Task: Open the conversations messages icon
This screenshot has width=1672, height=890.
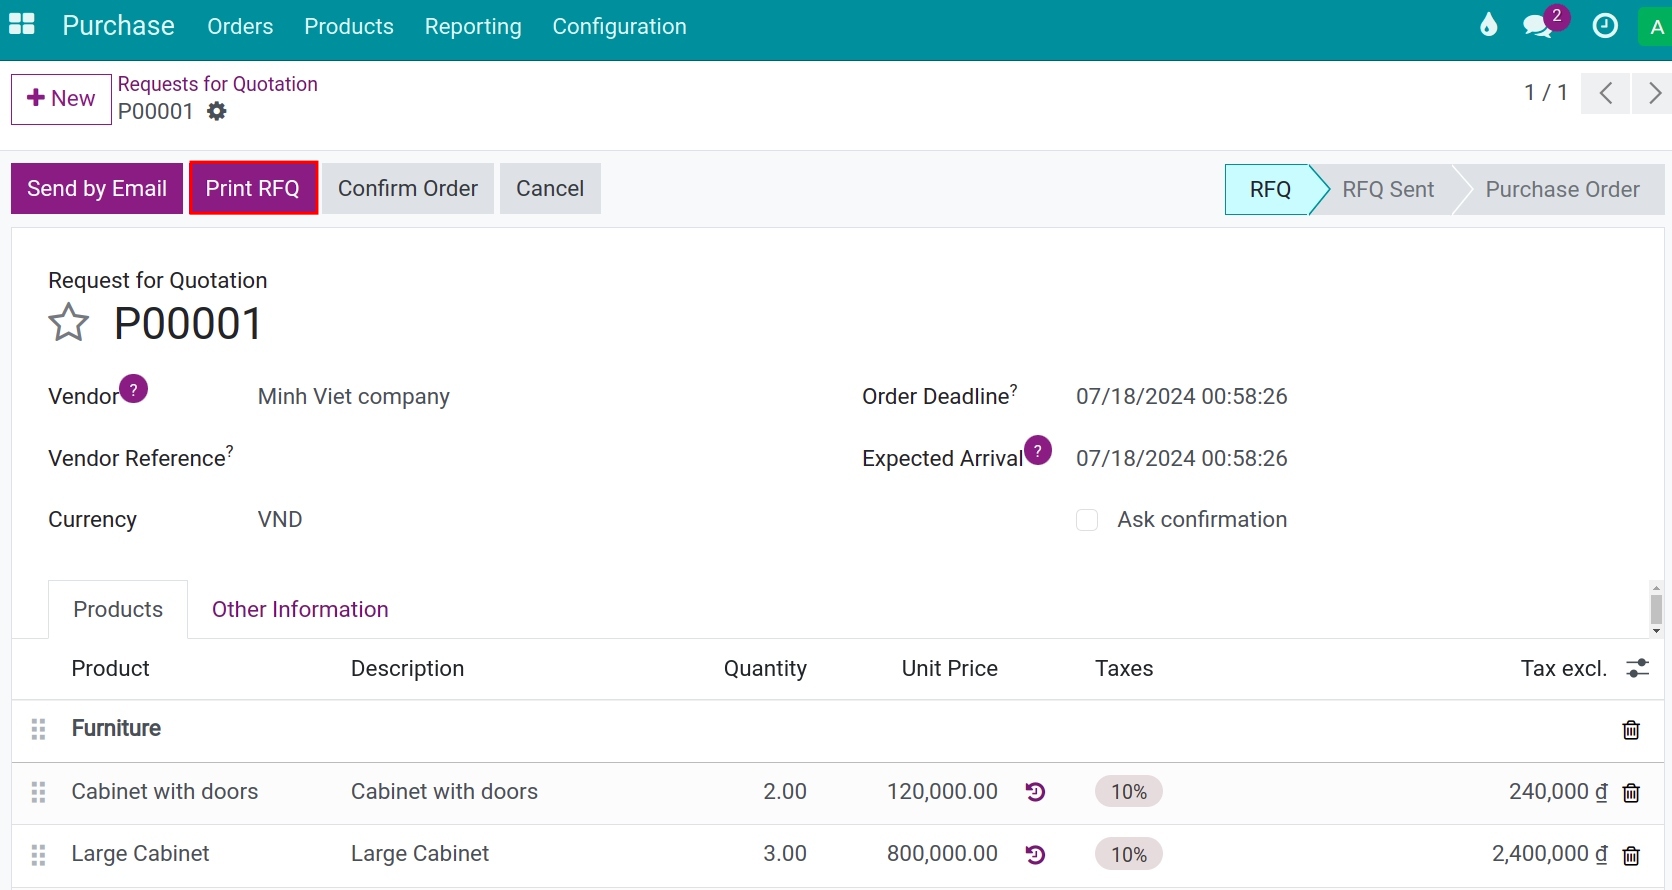Action: pos(1538,25)
